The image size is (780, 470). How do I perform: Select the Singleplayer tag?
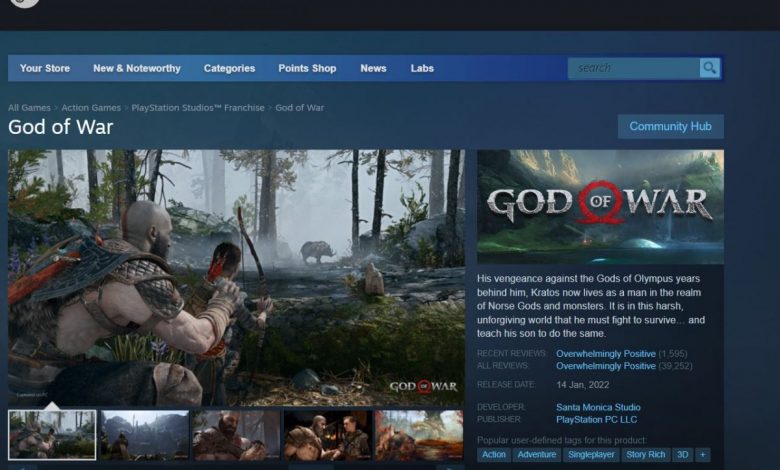(591, 455)
